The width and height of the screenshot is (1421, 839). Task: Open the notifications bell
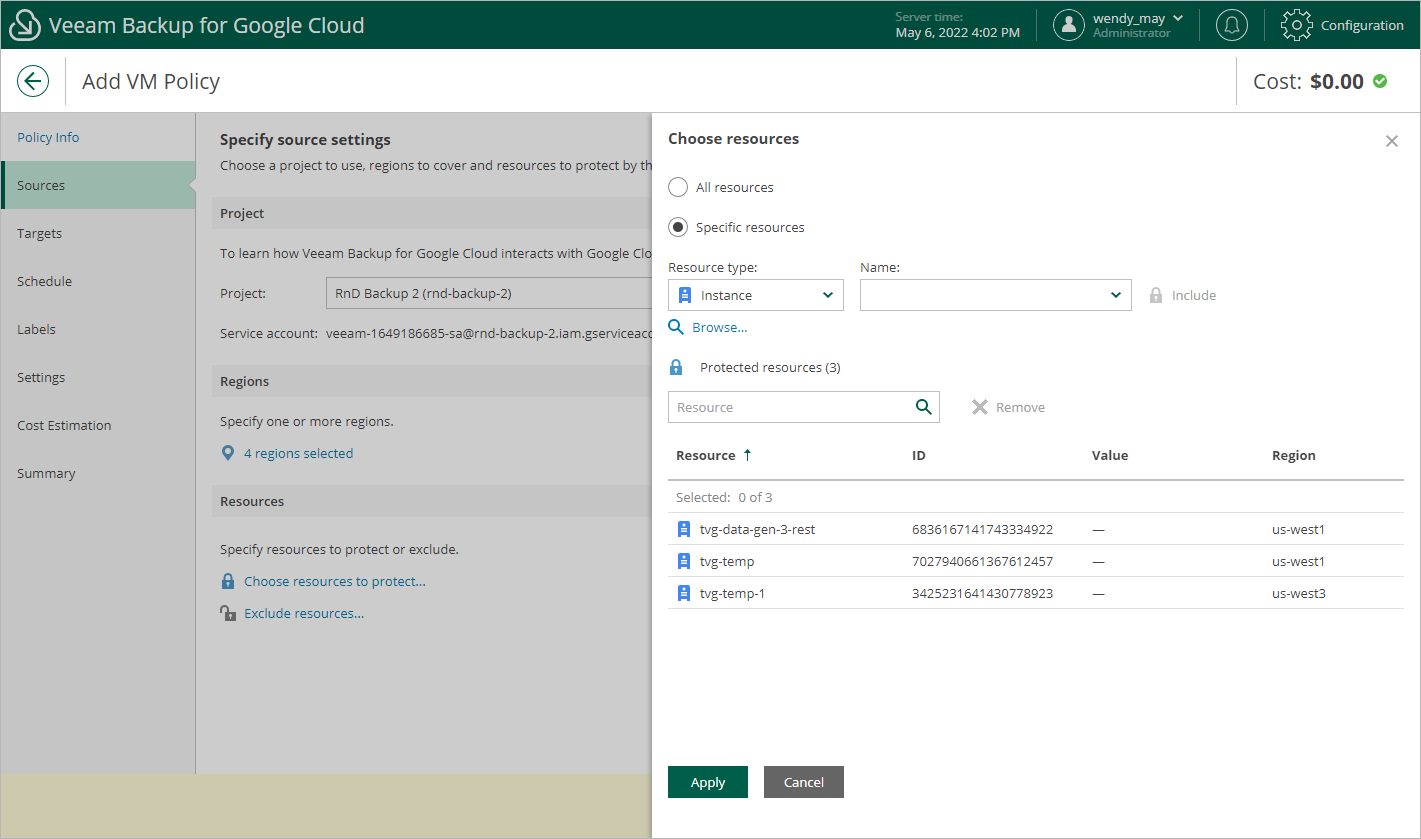tap(1232, 25)
